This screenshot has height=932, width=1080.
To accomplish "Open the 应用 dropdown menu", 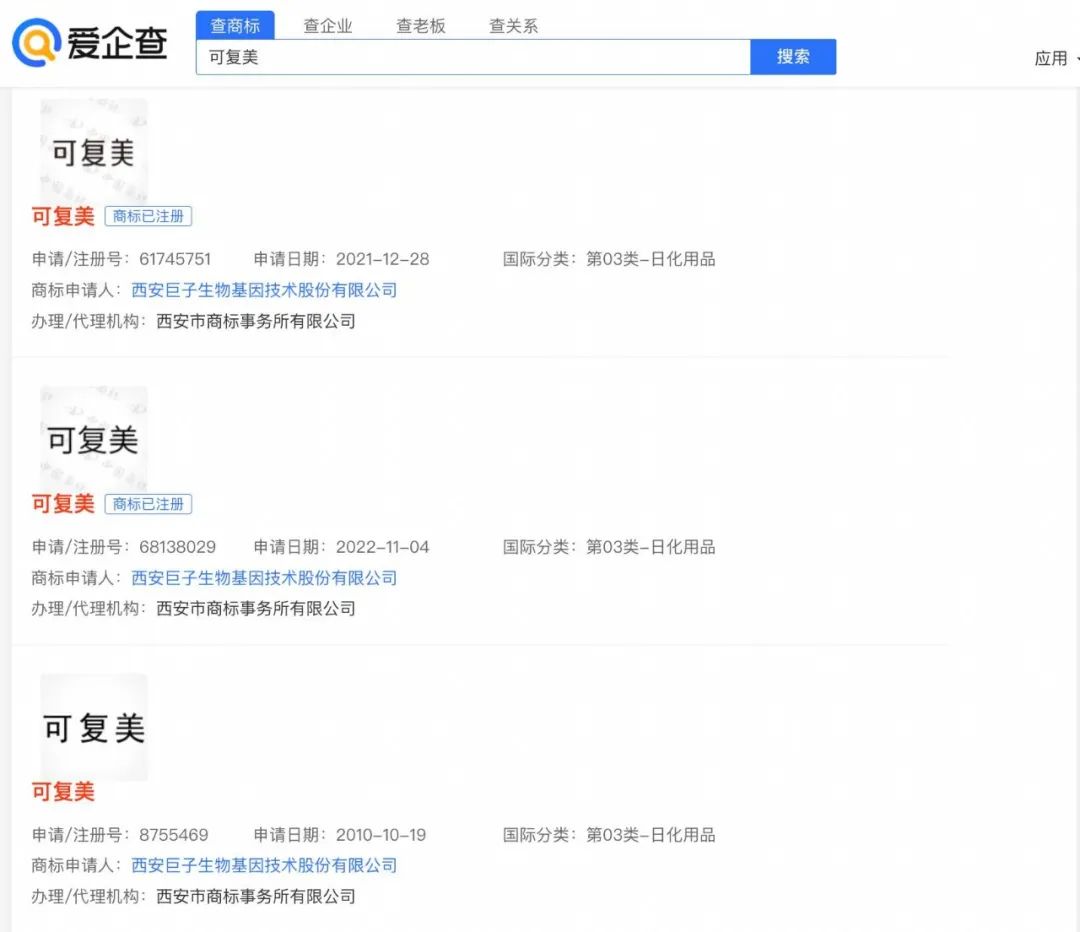I will point(1055,59).
